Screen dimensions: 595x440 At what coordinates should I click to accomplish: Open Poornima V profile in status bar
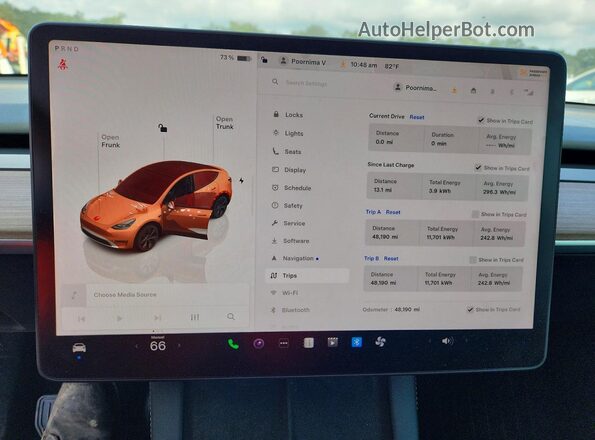(303, 61)
